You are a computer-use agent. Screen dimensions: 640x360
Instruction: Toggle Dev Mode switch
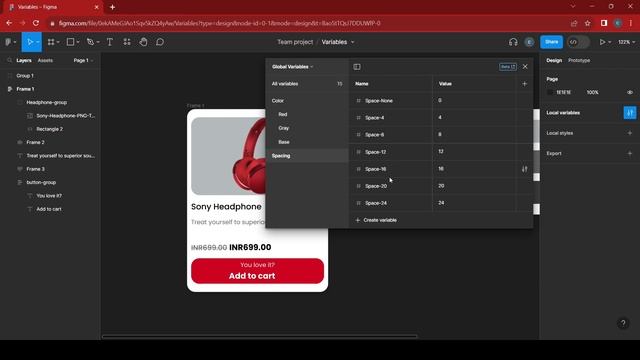[x=578, y=42]
